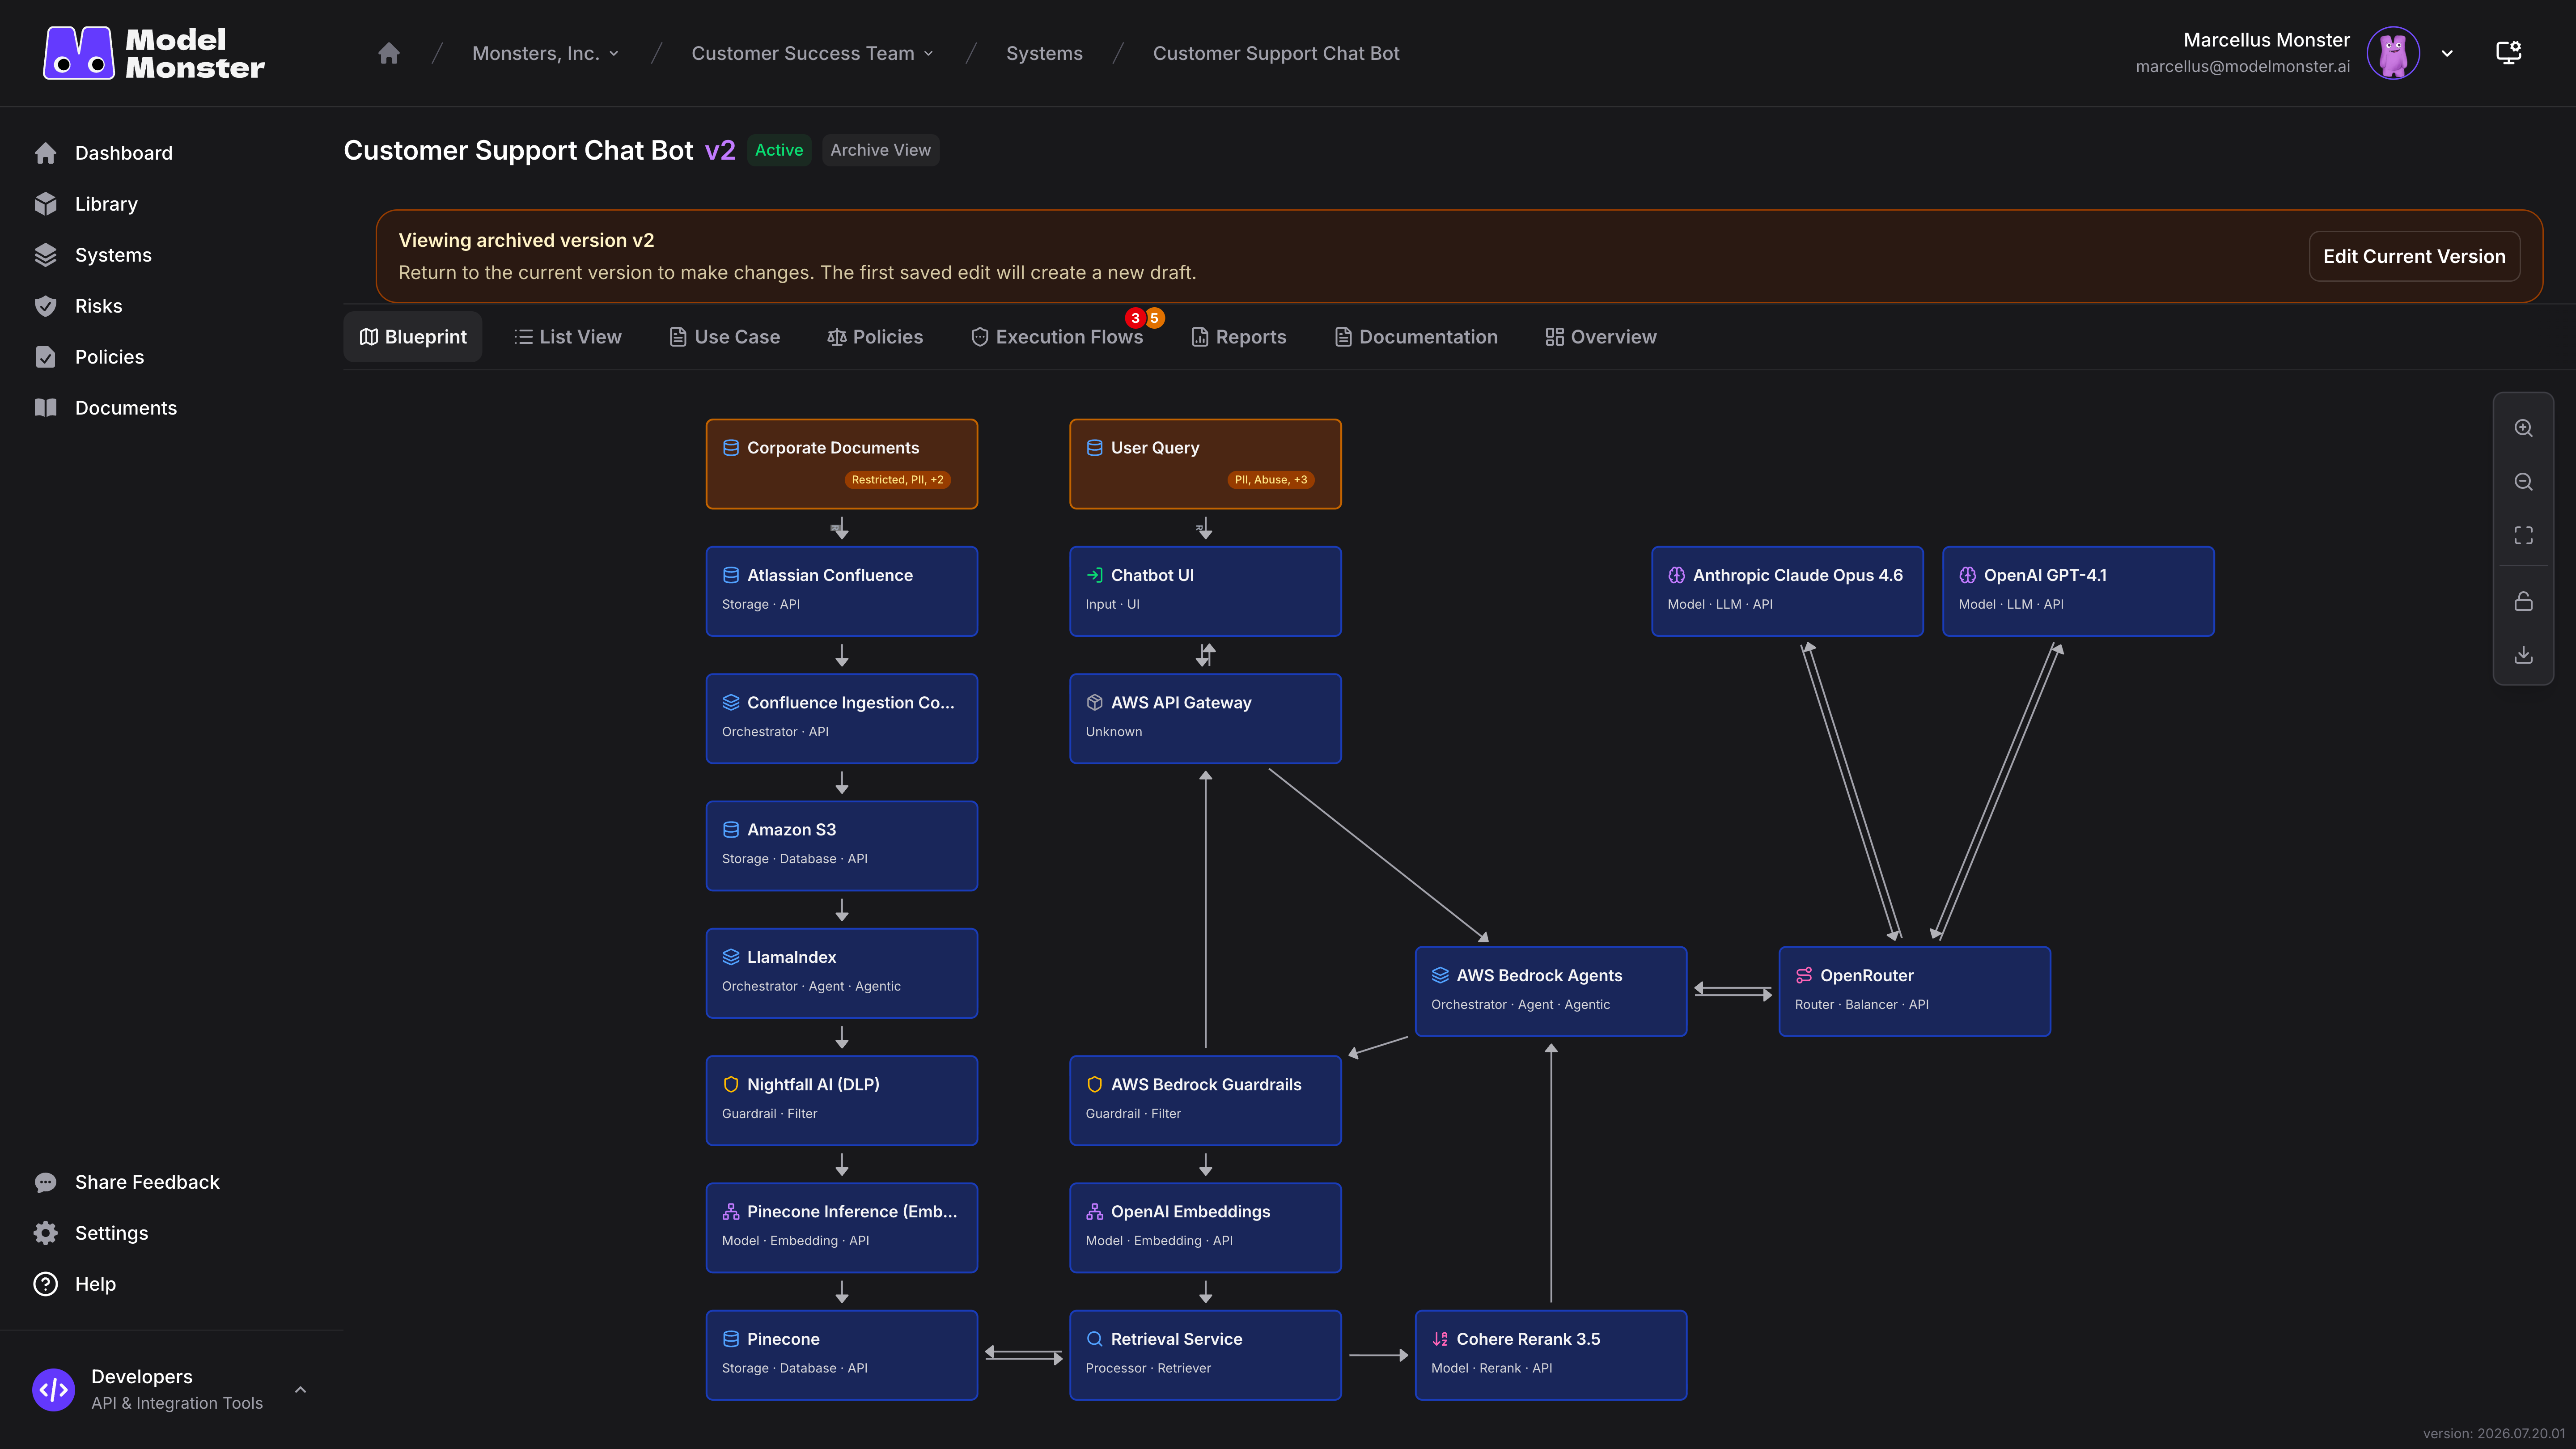Viewport: 2576px width, 1449px height.
Task: Zoom out of the blueprint canvas
Action: tap(2523, 482)
